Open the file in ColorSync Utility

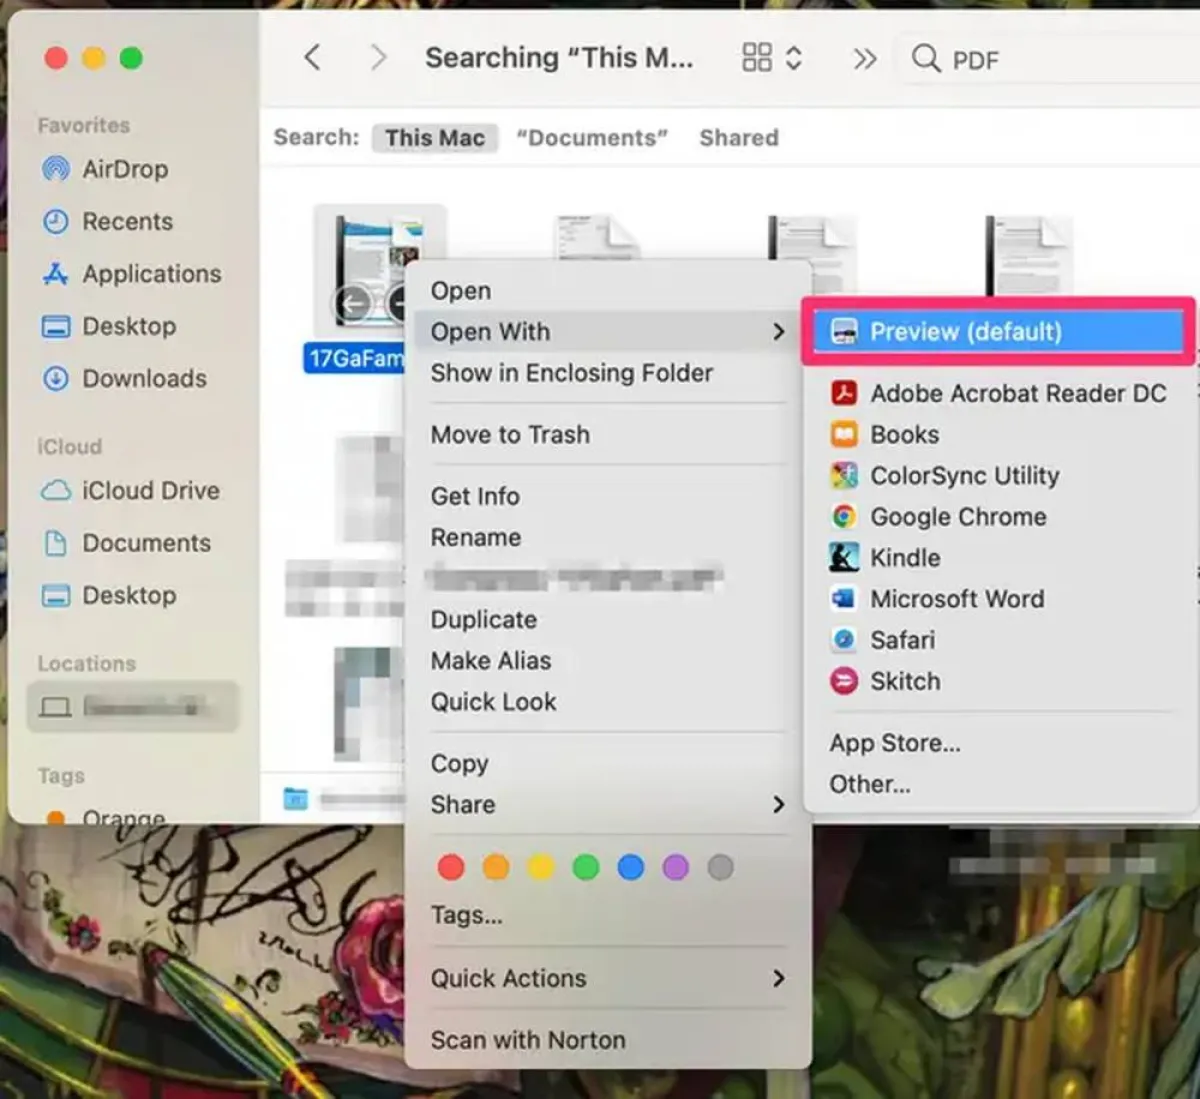[963, 476]
